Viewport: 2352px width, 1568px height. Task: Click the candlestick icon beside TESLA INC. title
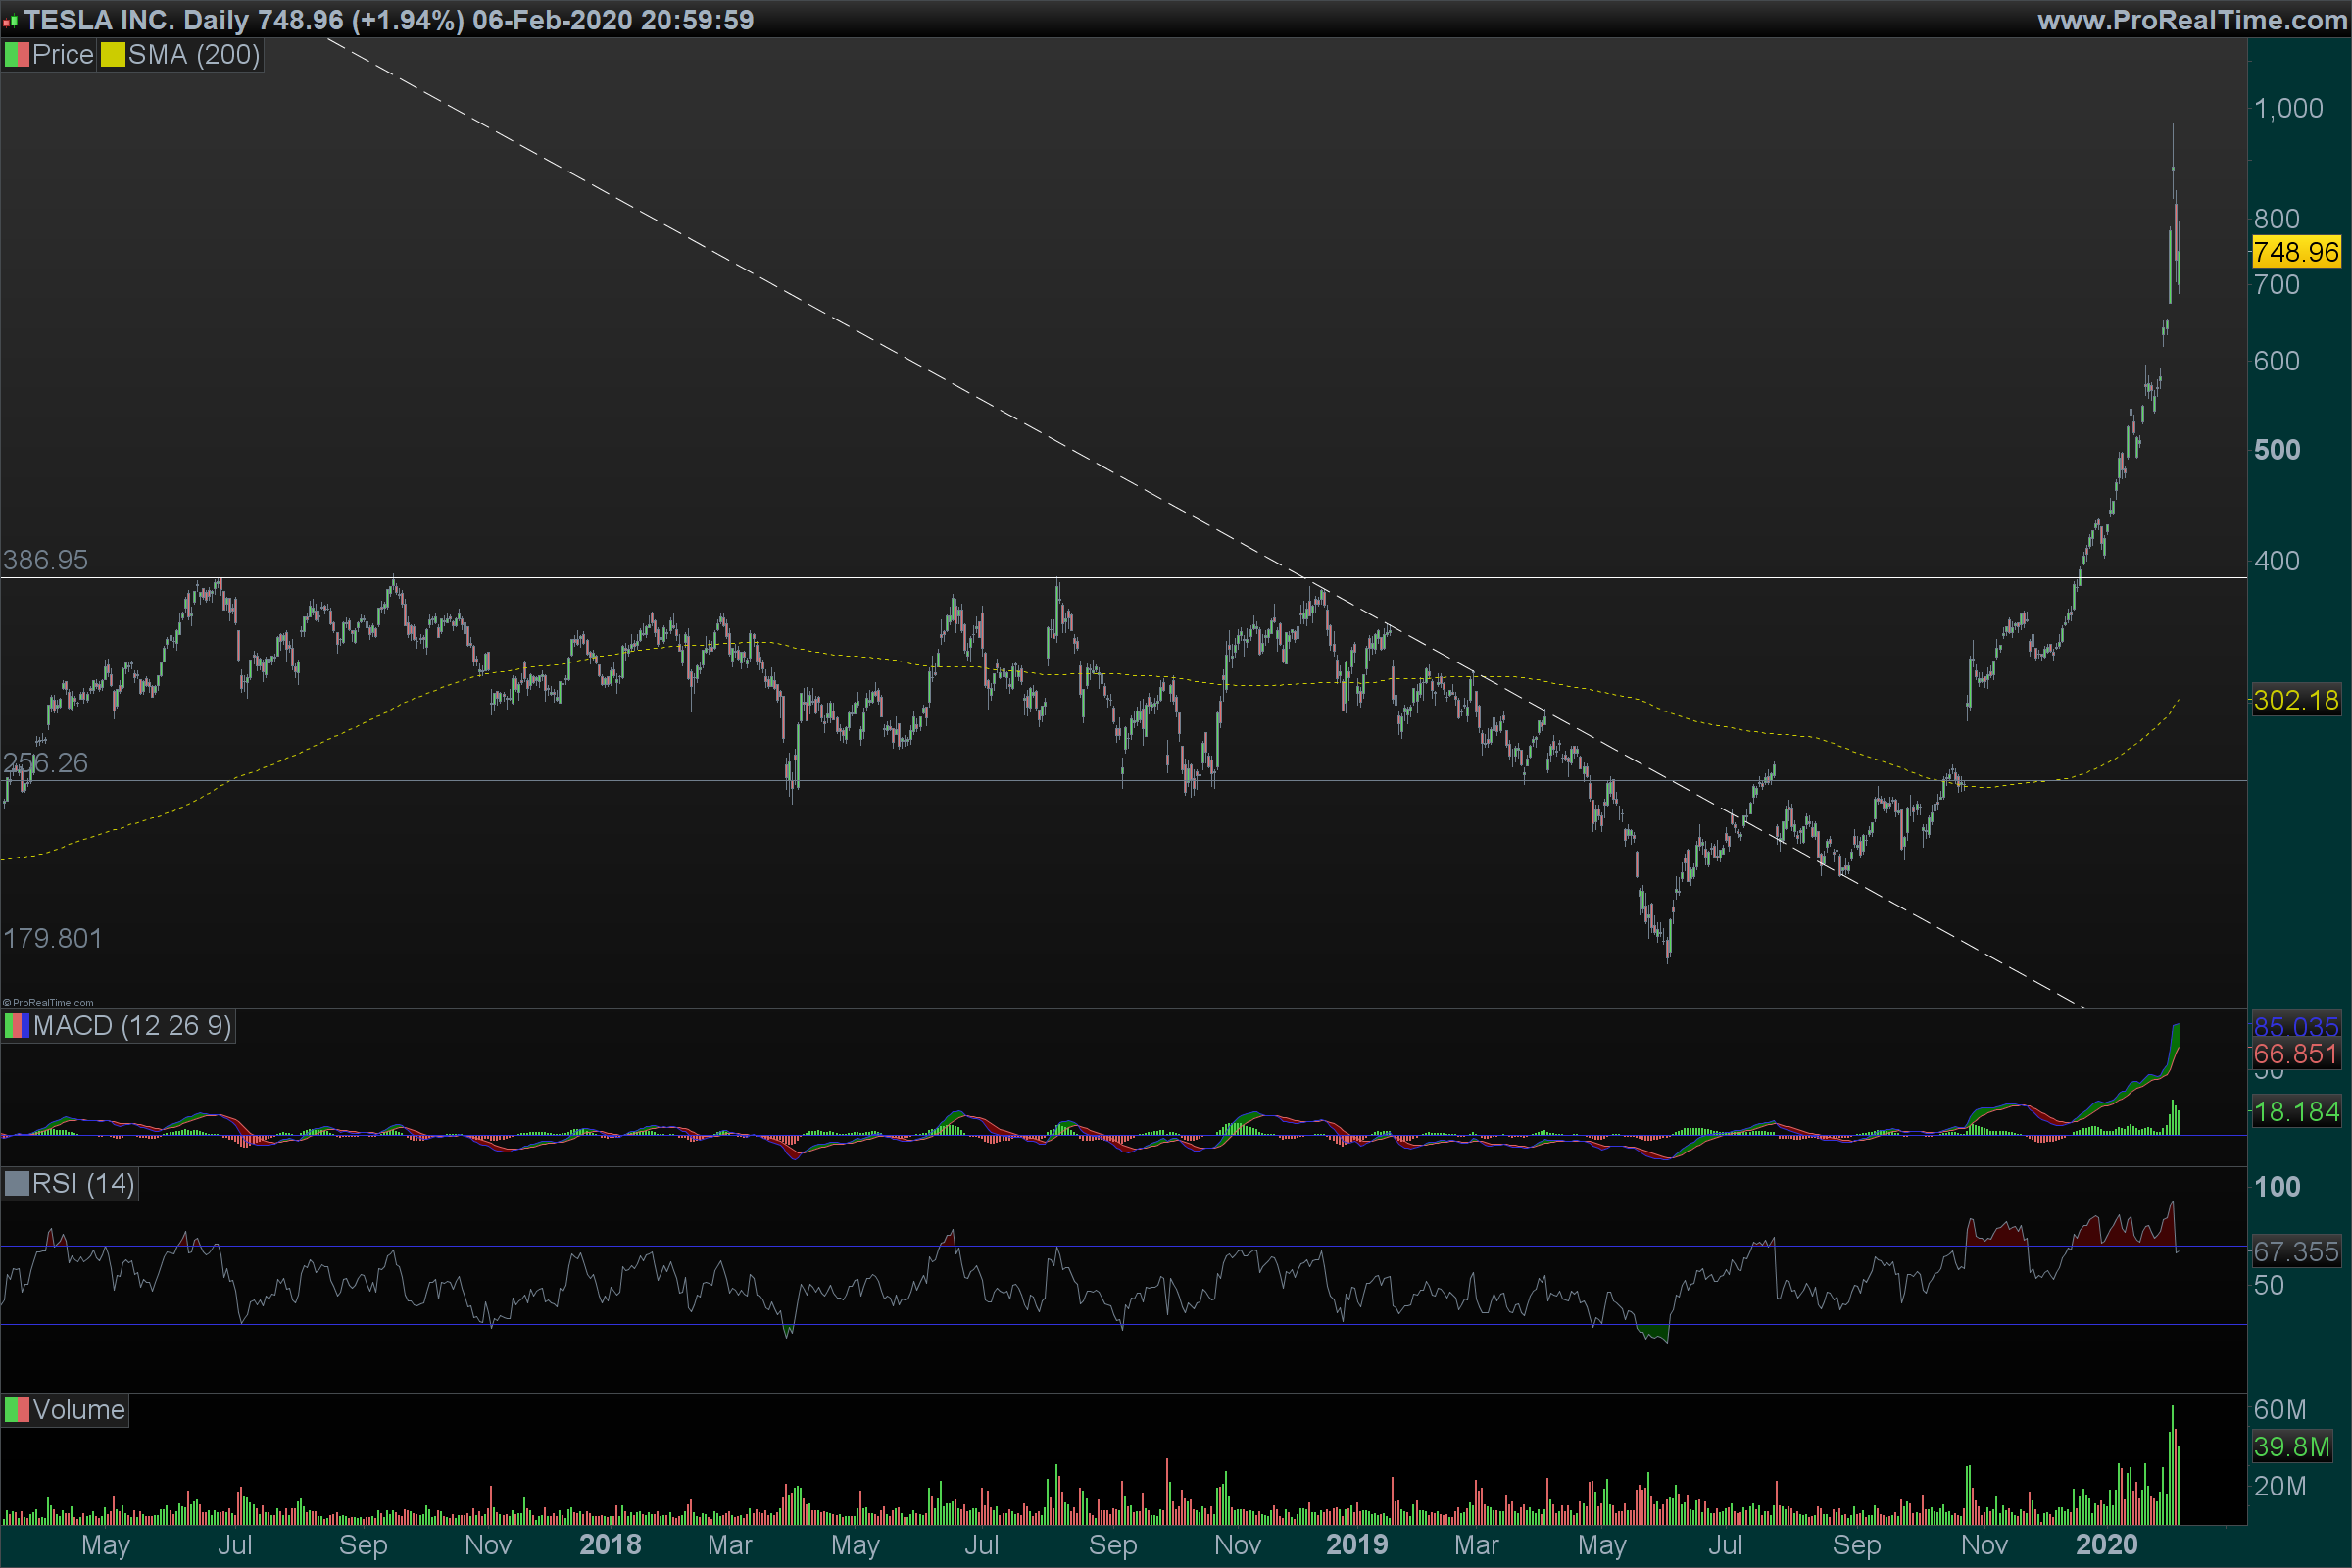tap(10, 20)
